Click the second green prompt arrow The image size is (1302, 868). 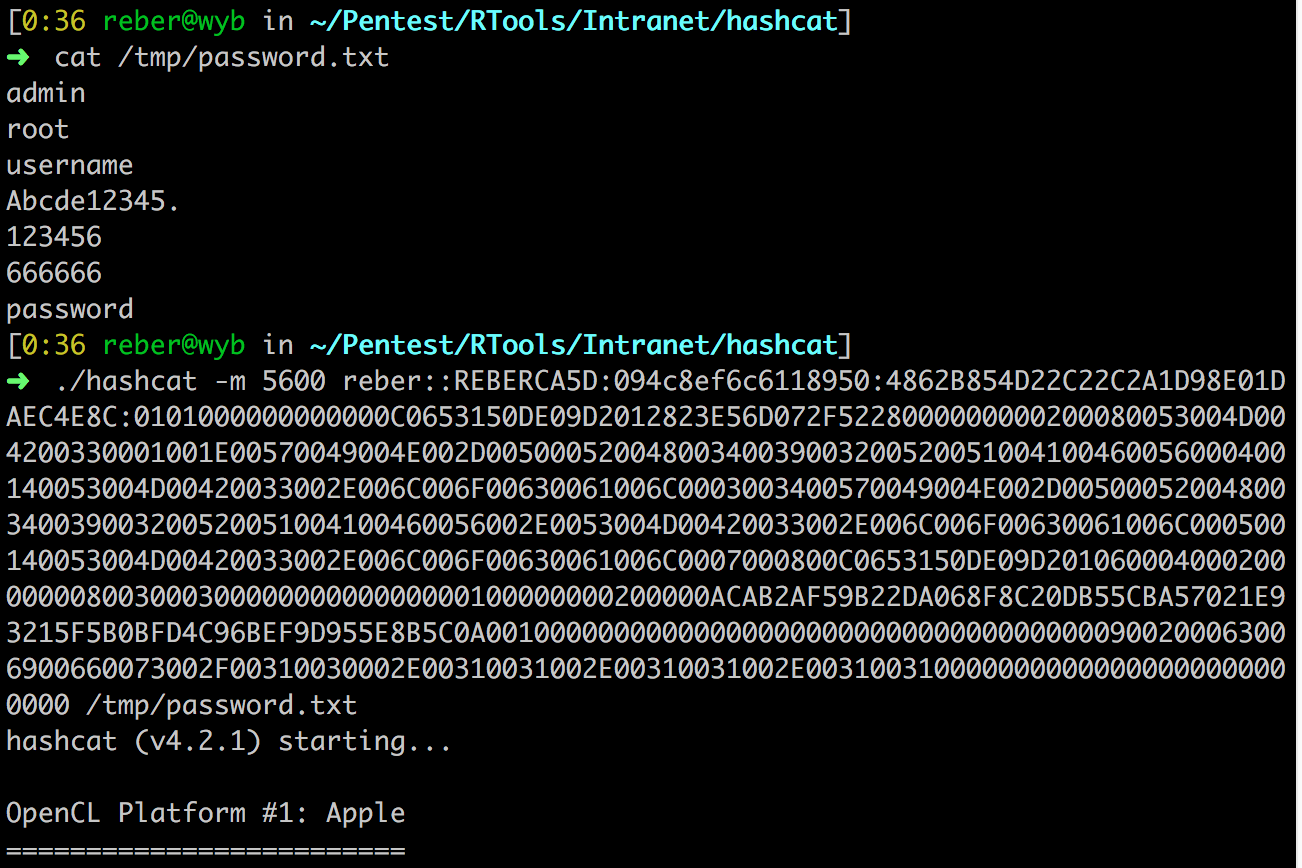point(19,381)
